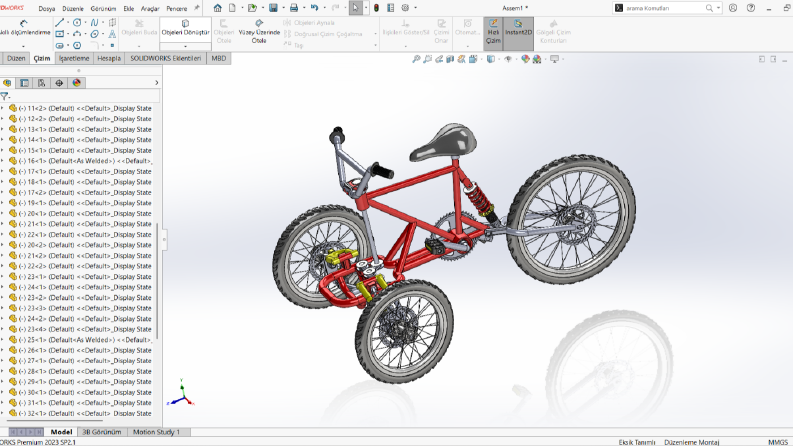Click the feature tree vertical scrollbar
Screen dimensions: 793x446
157,281
